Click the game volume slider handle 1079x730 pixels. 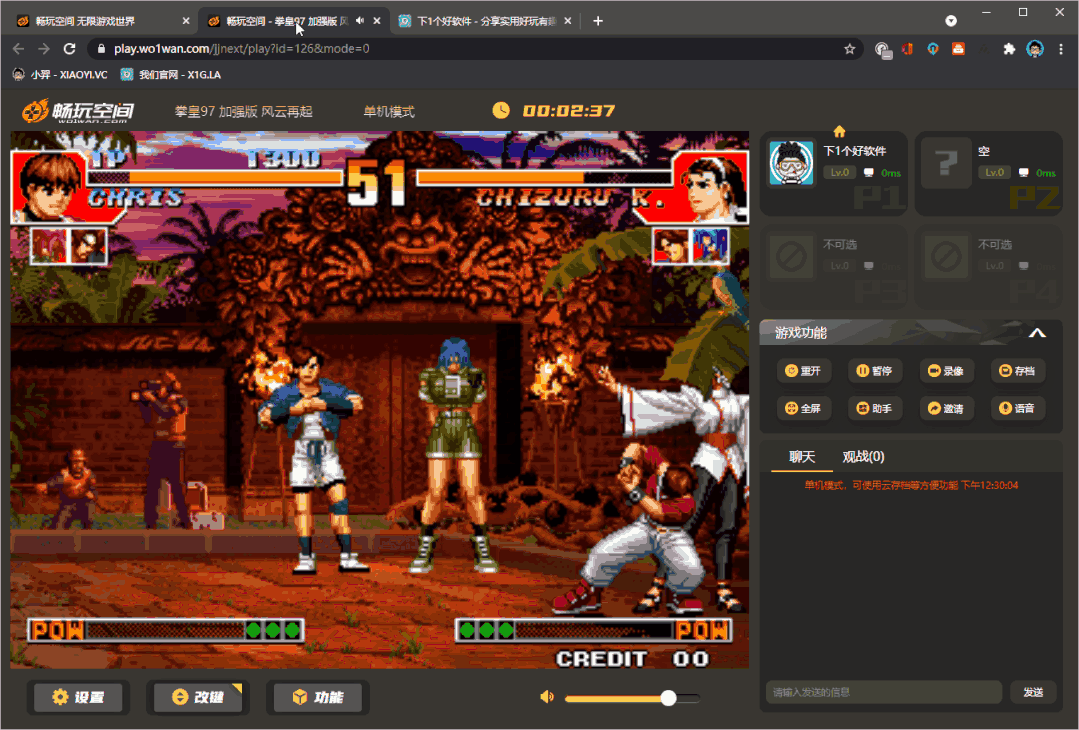[x=668, y=698]
